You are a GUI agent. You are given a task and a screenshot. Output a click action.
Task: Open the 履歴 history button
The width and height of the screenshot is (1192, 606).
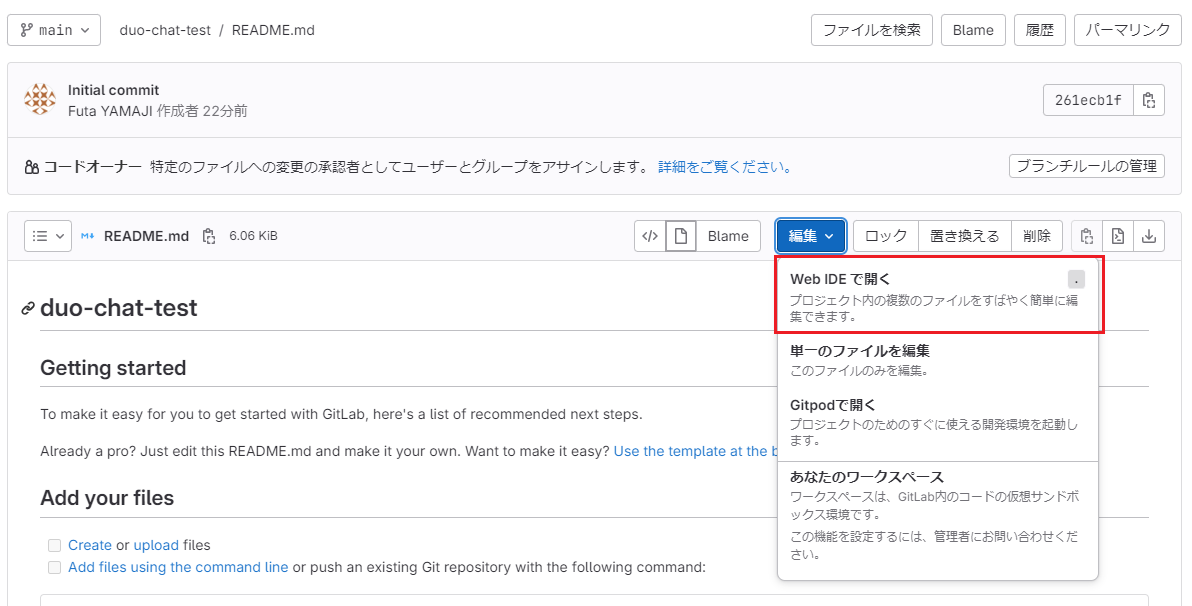pyautogui.click(x=1039, y=30)
